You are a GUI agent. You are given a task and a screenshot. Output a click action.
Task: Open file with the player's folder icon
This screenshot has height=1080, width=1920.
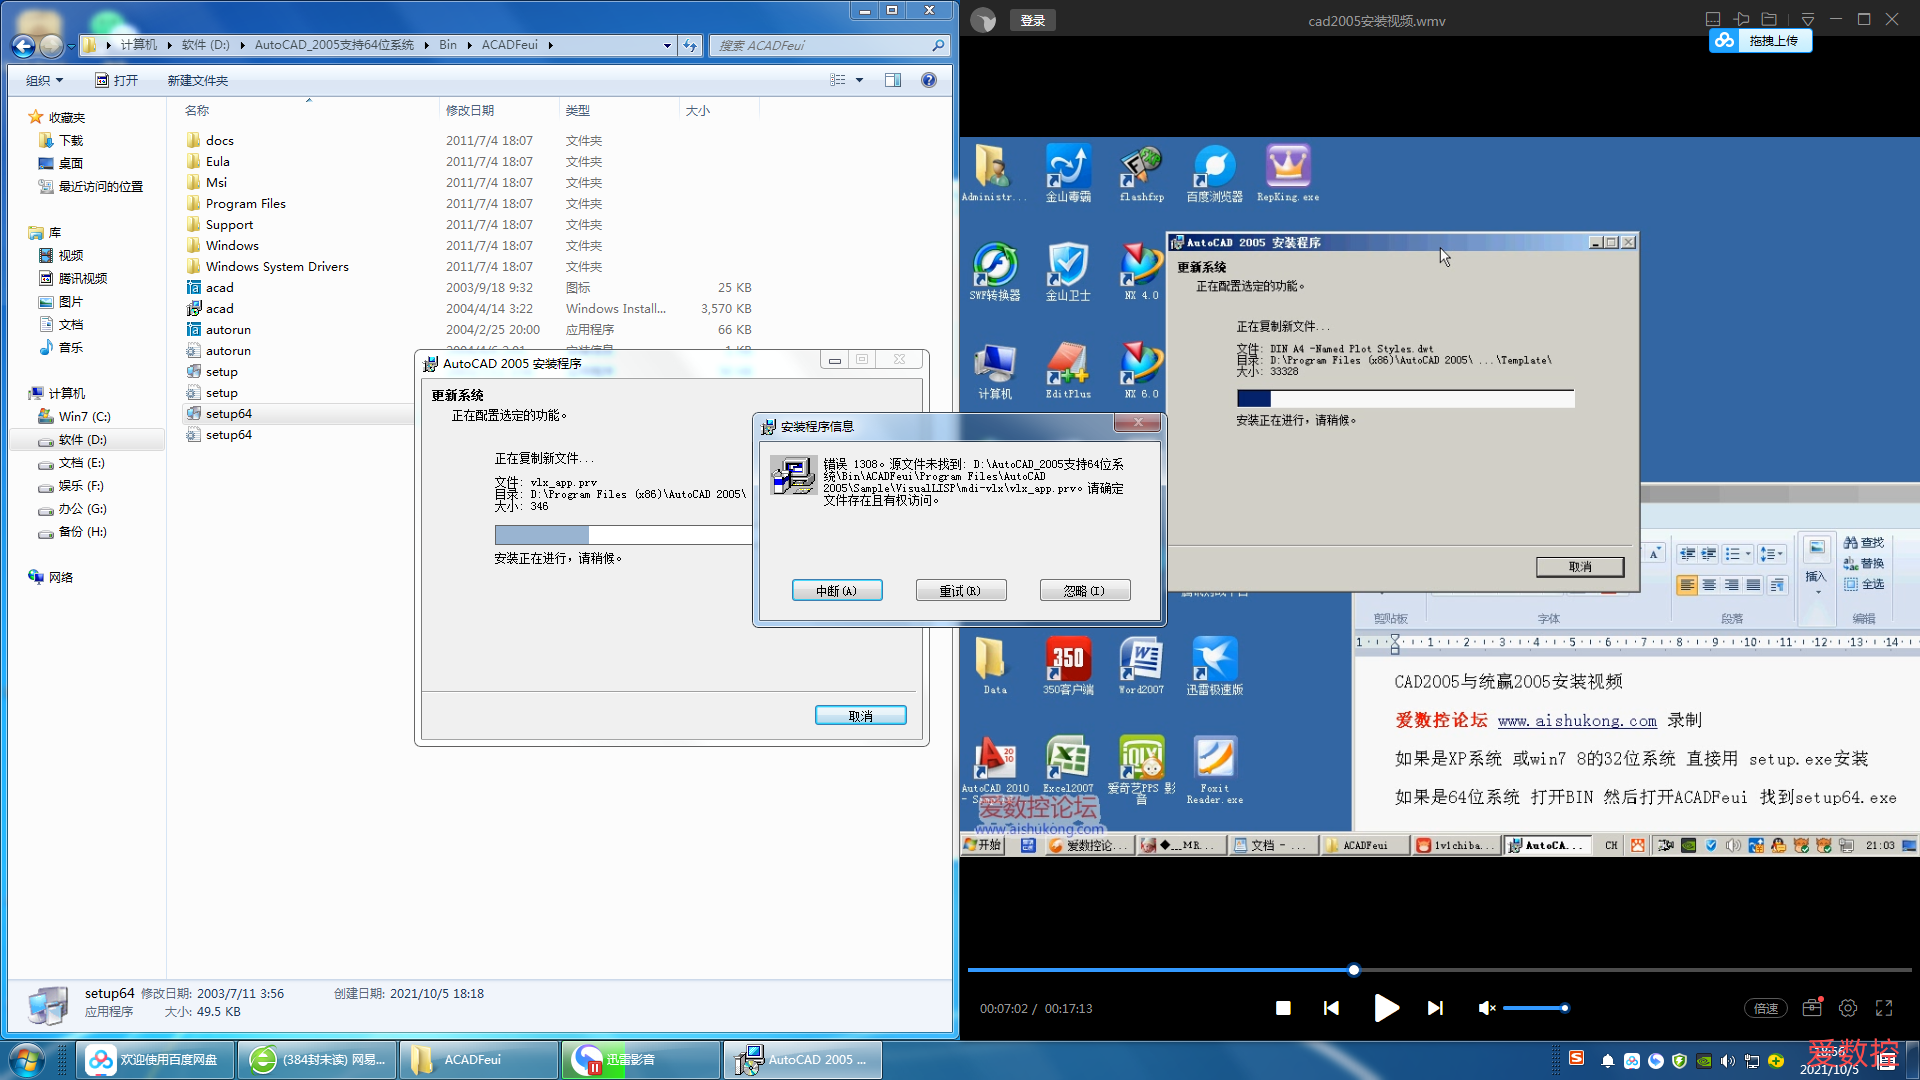pos(1769,19)
